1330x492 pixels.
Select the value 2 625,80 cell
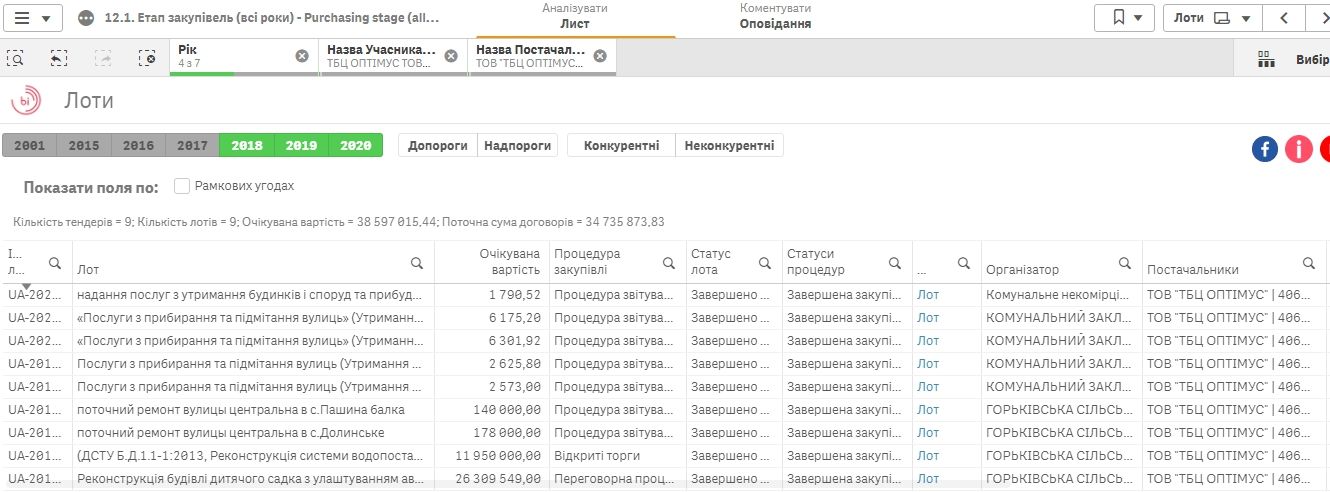pyautogui.click(x=492, y=364)
